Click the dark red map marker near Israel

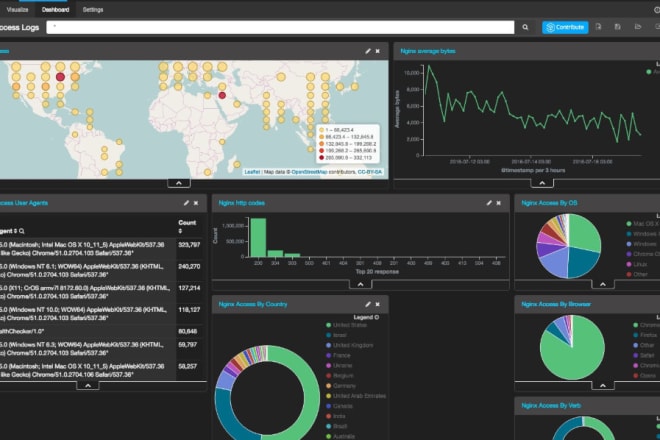click(x=222, y=95)
